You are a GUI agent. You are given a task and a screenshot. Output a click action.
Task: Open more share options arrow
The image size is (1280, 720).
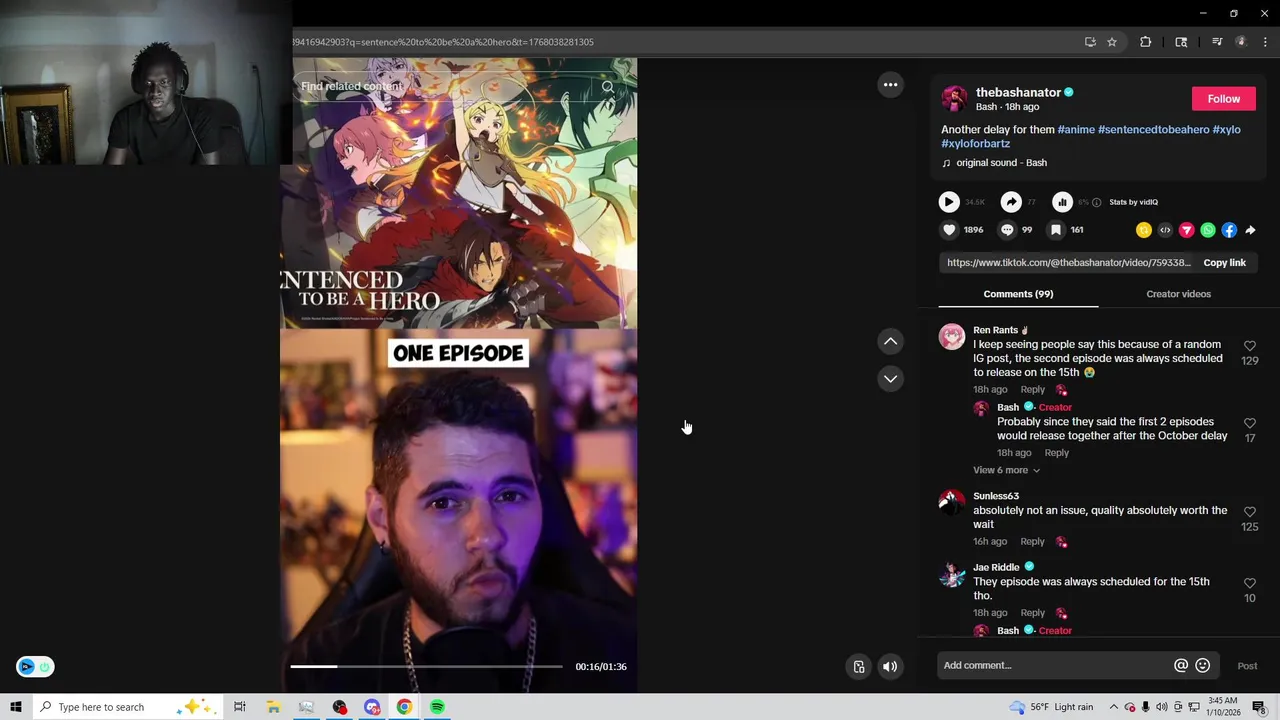click(x=1250, y=230)
